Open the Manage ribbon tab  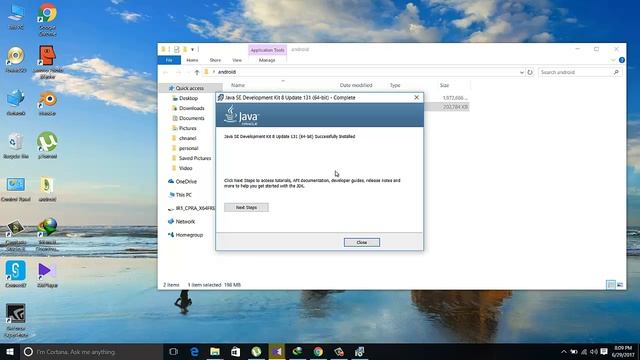click(267, 60)
